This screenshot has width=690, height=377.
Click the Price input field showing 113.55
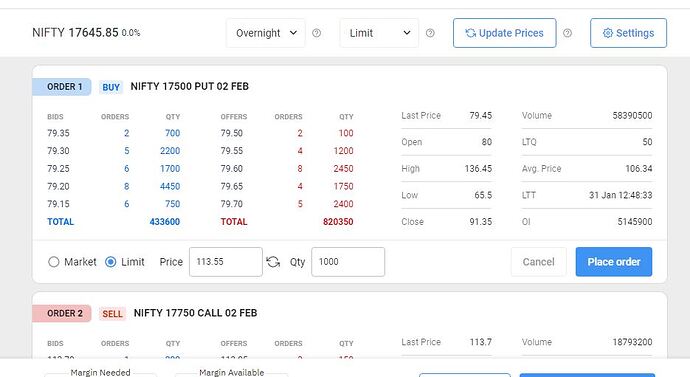click(226, 262)
